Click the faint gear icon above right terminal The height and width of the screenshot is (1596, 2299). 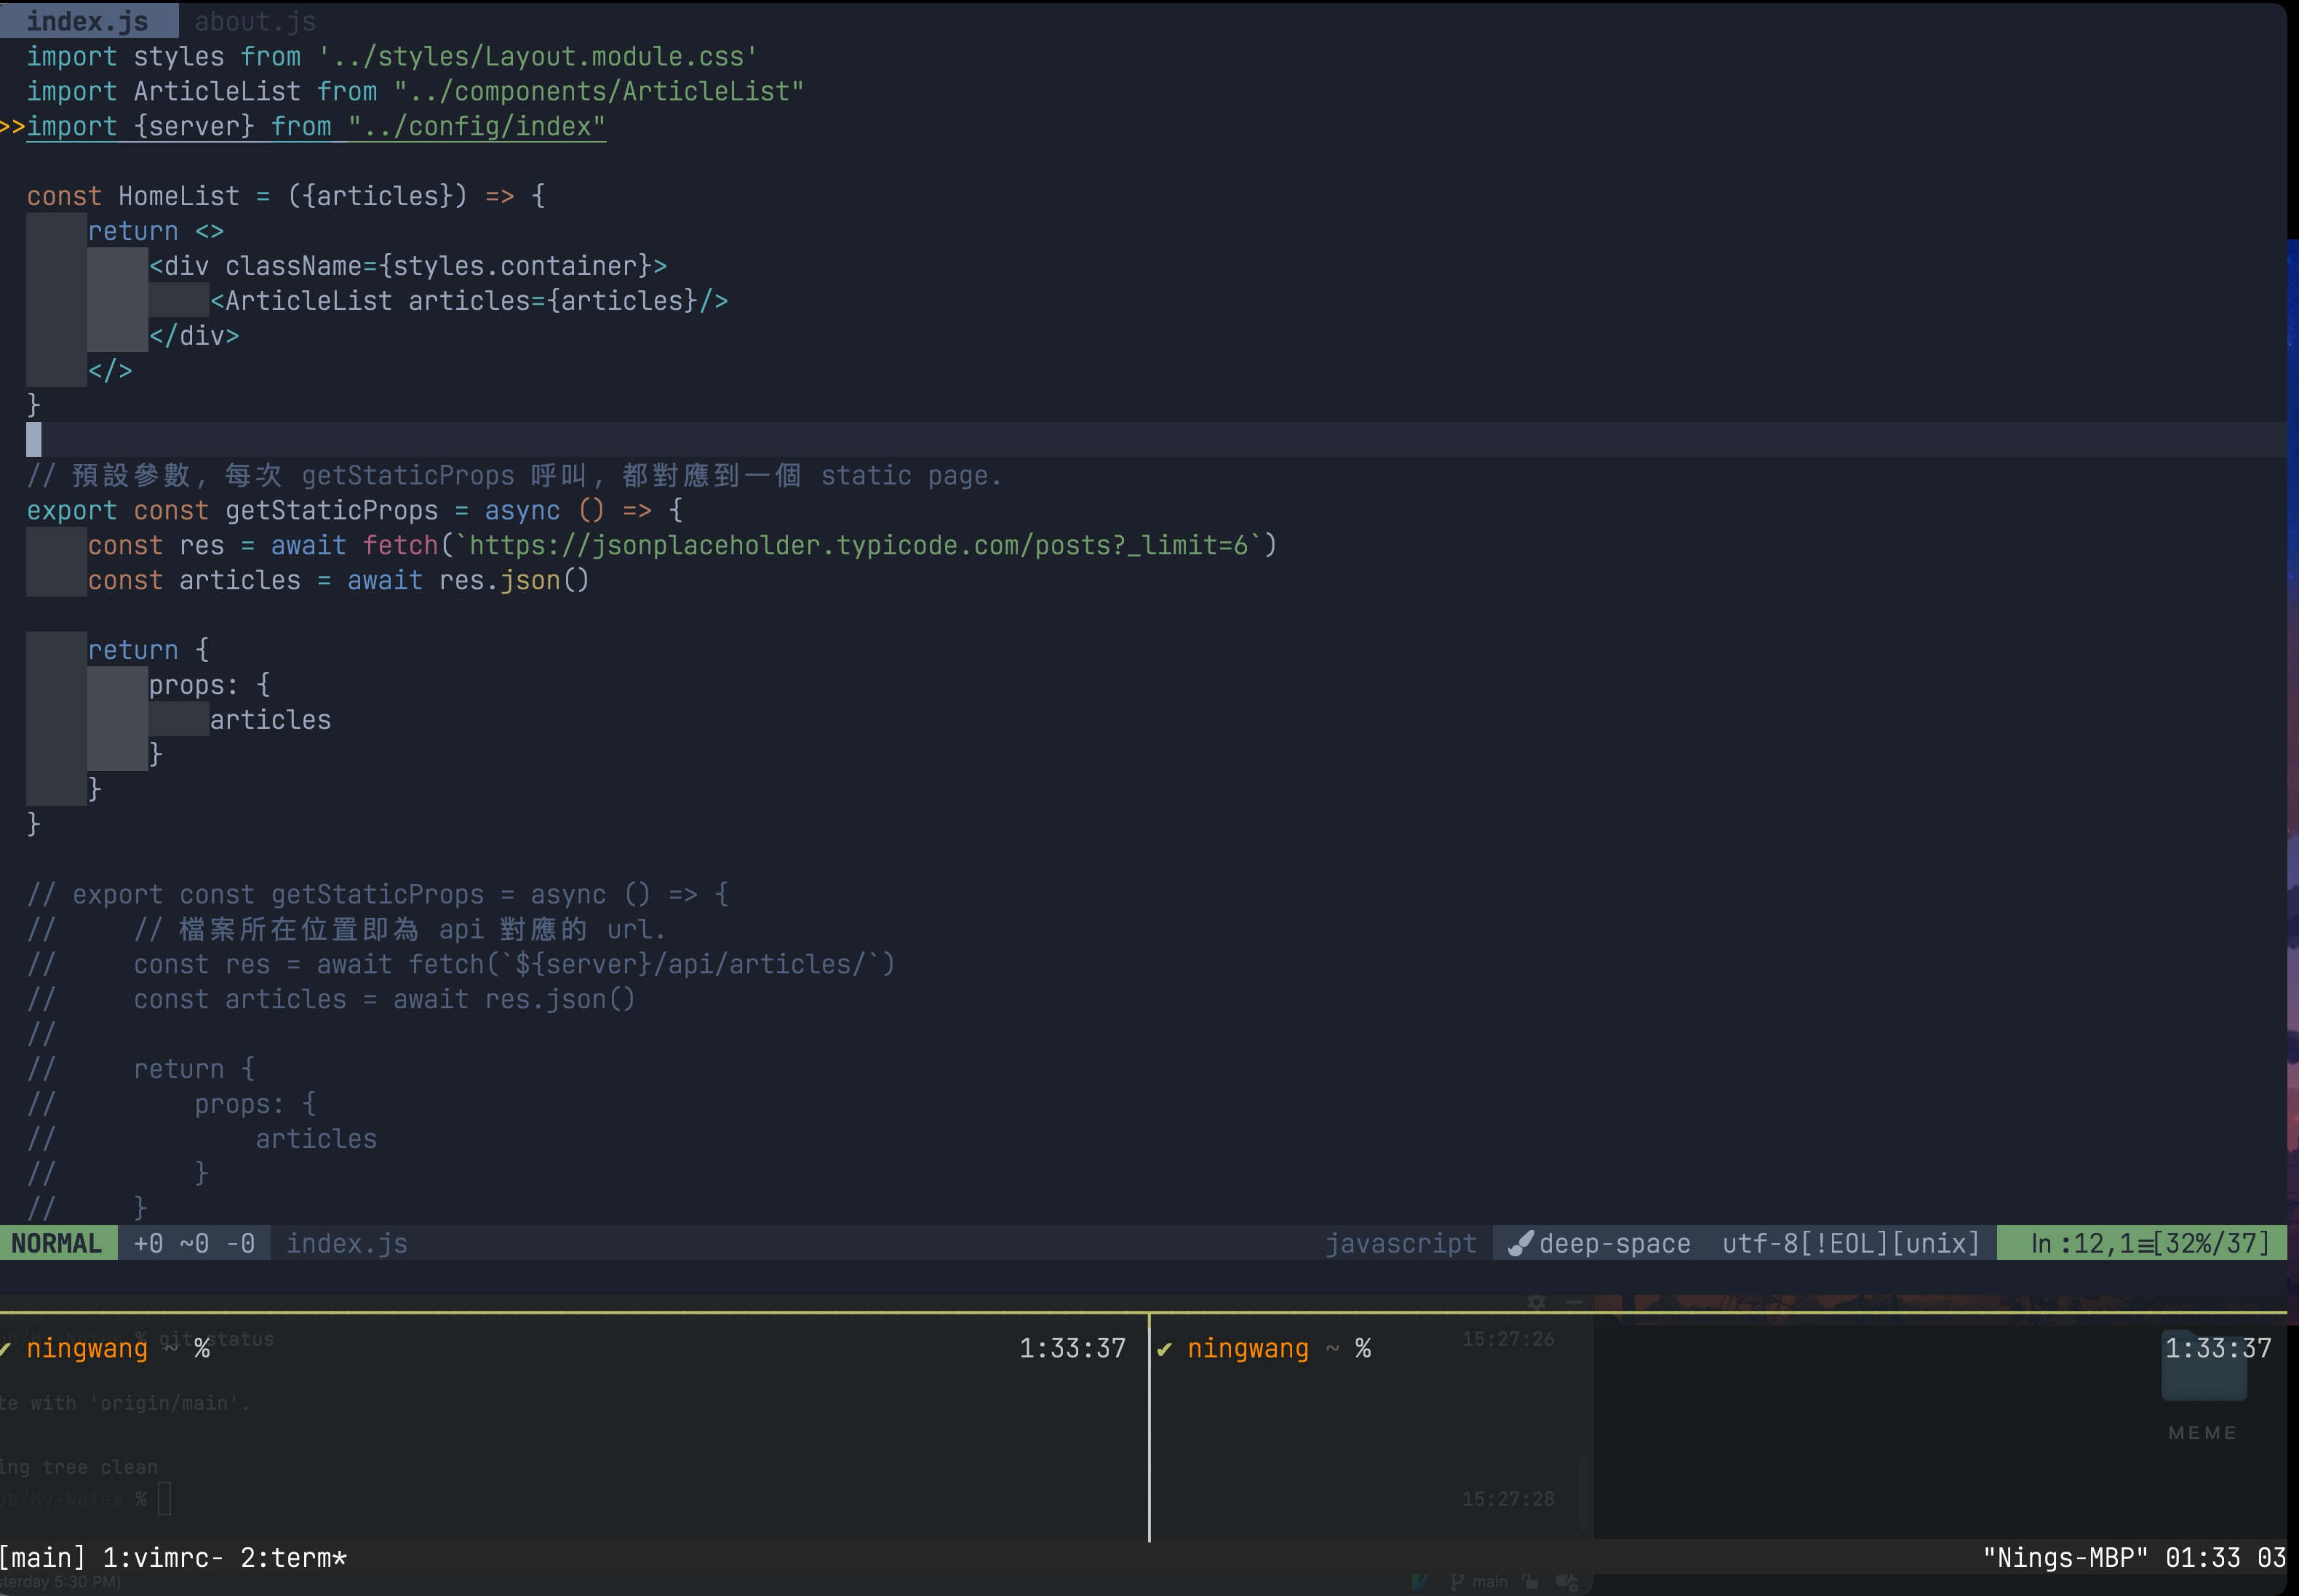1537,1302
